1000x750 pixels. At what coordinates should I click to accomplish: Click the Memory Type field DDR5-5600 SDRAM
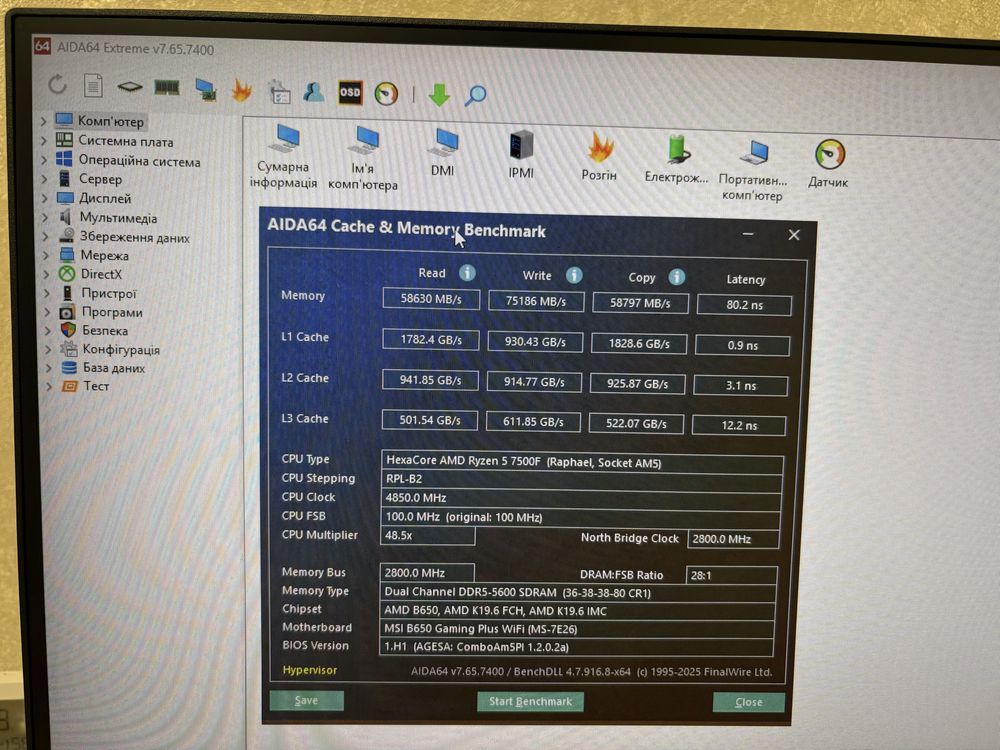578,592
